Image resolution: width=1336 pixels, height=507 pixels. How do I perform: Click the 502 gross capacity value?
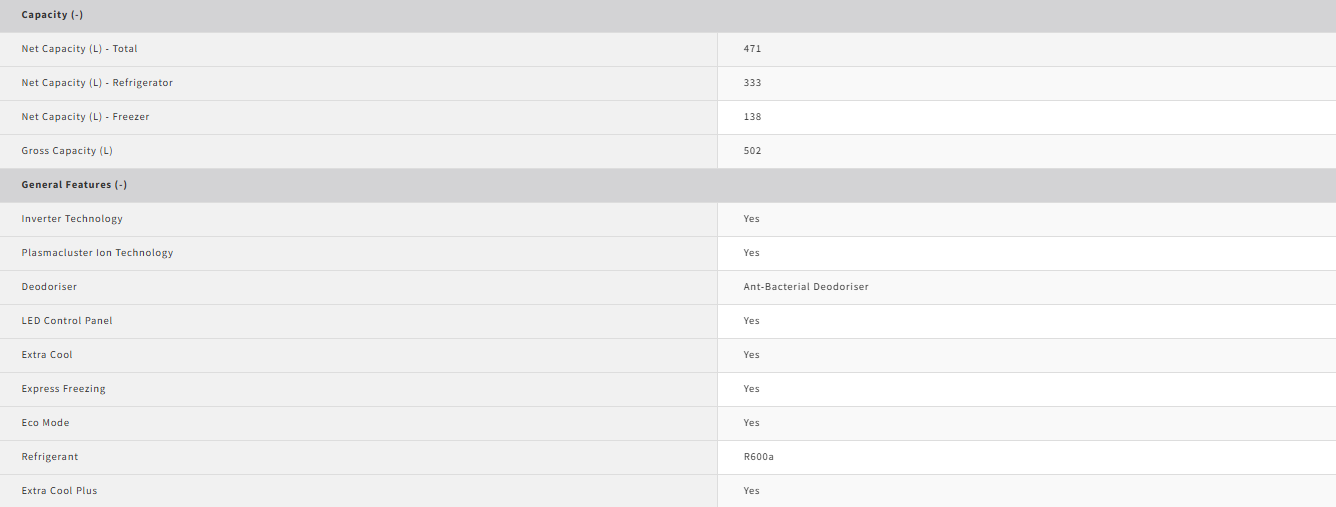coord(752,151)
